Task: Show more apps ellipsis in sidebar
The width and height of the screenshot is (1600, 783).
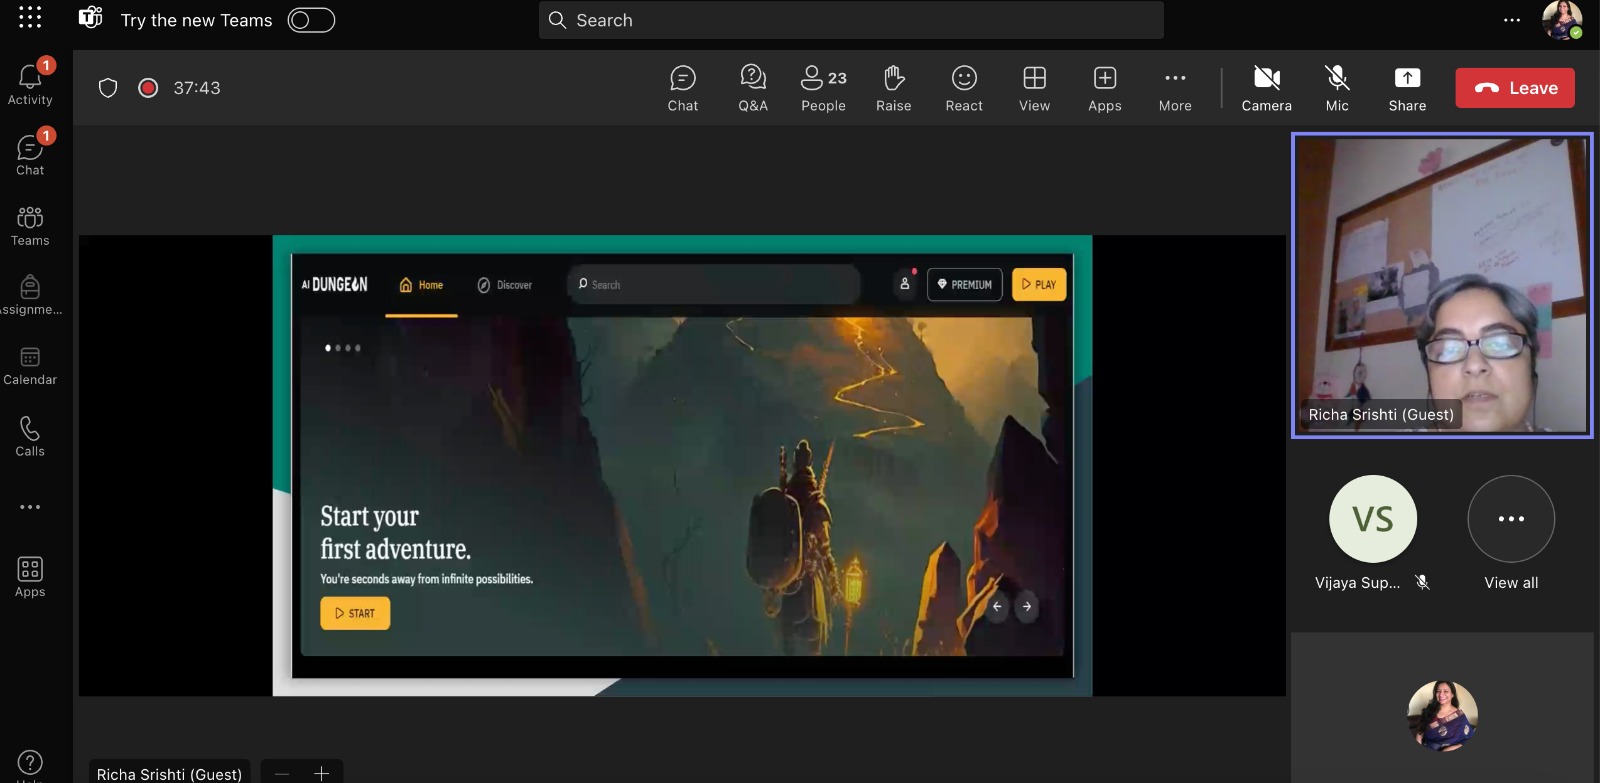Action: [30, 507]
